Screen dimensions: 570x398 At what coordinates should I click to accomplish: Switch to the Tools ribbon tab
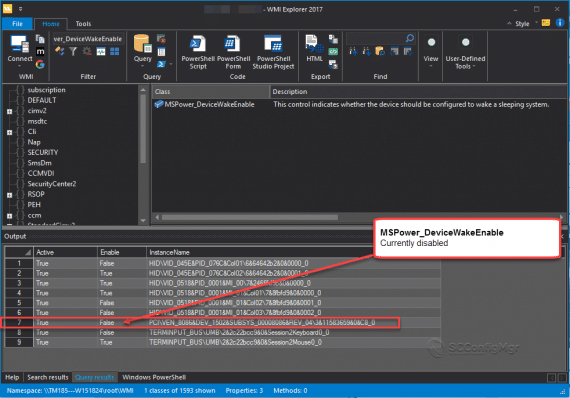[x=83, y=24]
